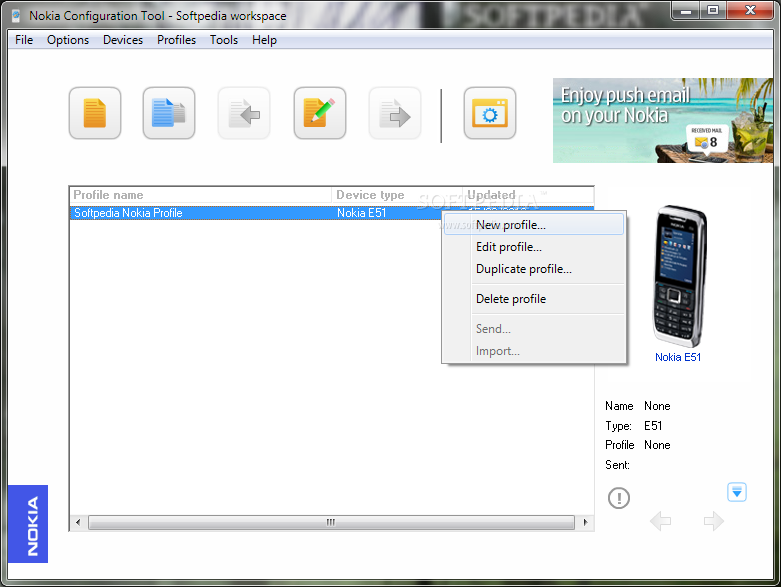Click the push email Nokia banner
The image size is (781, 587).
click(663, 120)
